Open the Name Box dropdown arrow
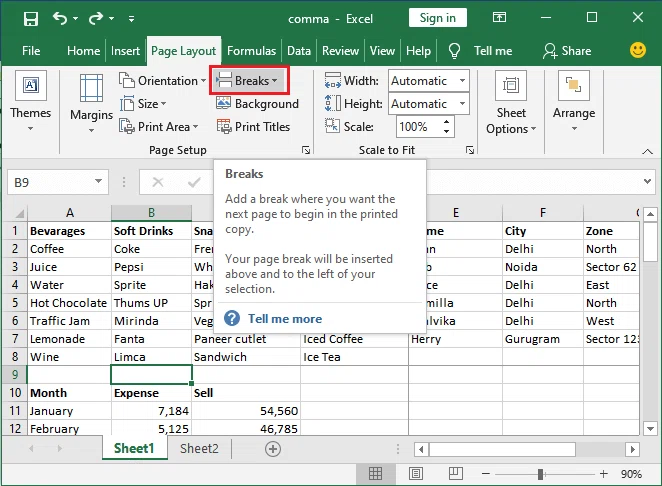Screen dimensions: 662x486 (98, 182)
